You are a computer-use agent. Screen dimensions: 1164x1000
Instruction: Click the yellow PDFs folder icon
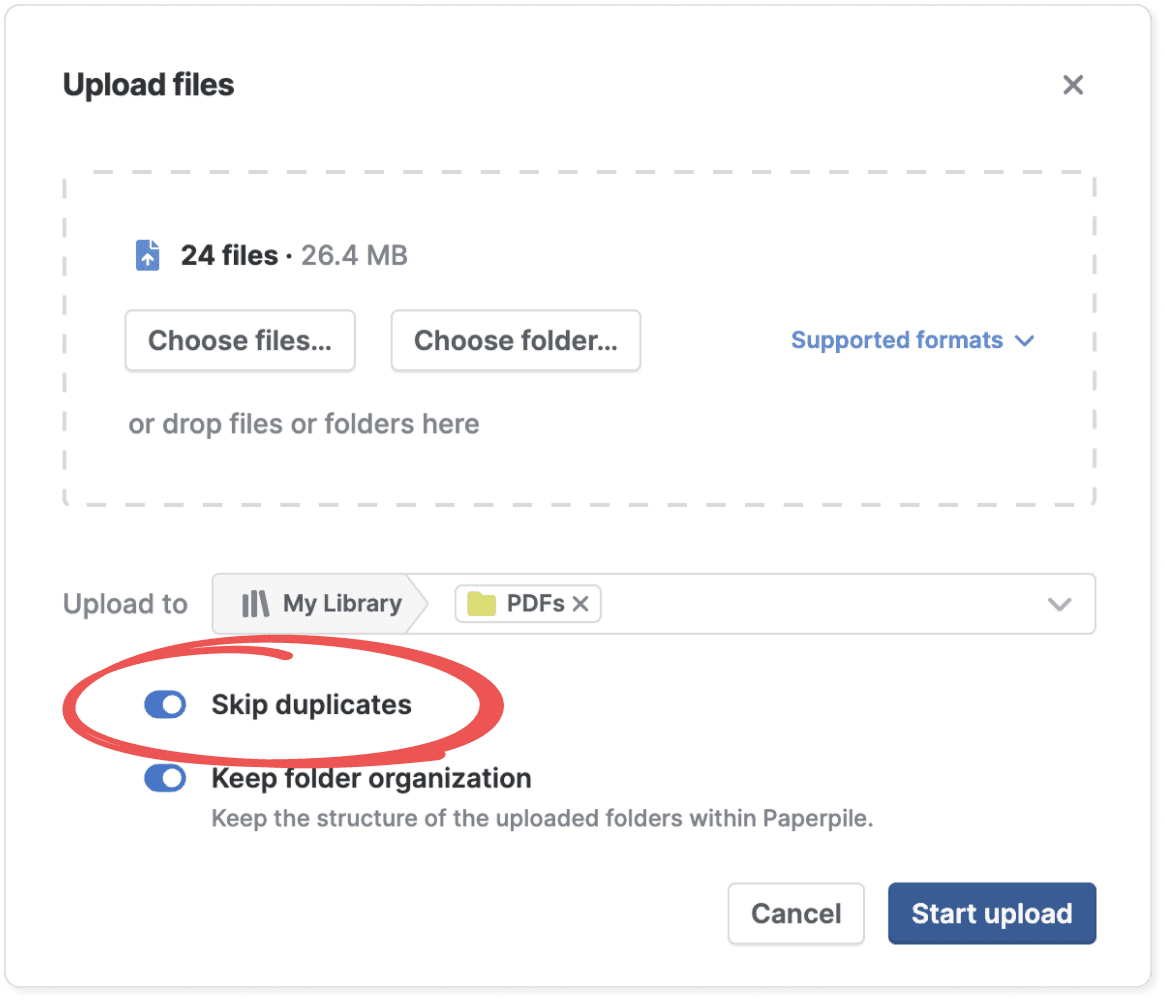[x=482, y=604]
